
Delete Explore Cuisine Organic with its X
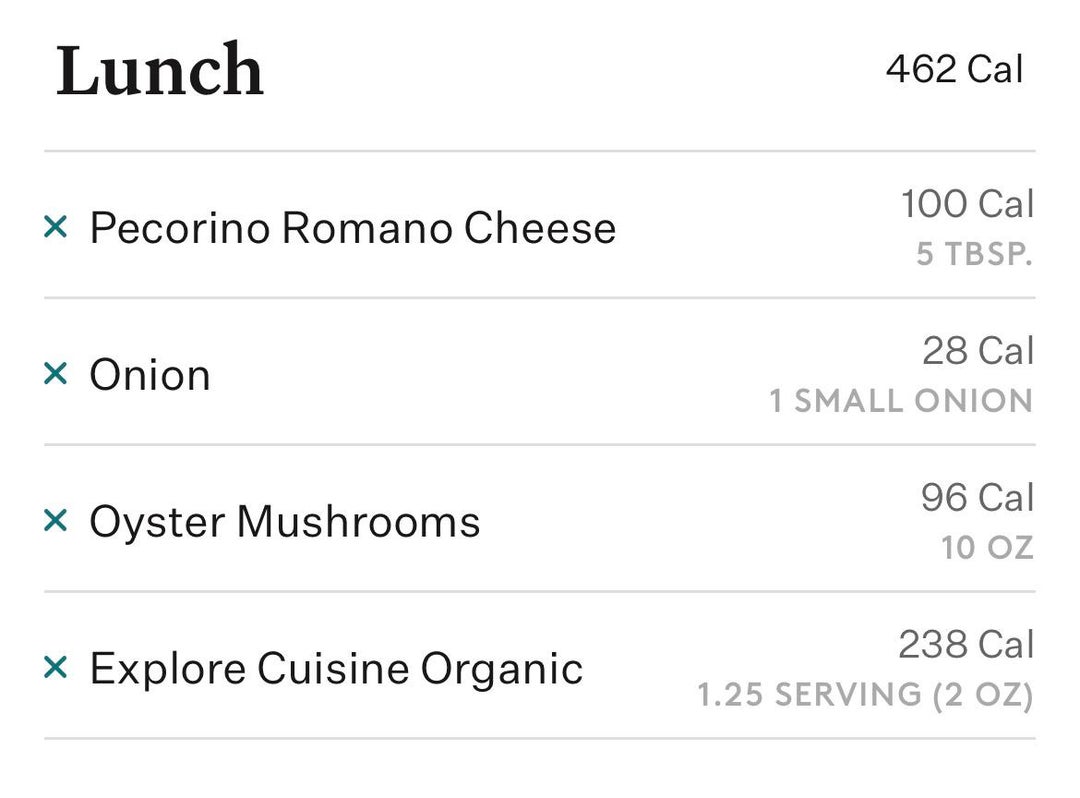pos(55,667)
